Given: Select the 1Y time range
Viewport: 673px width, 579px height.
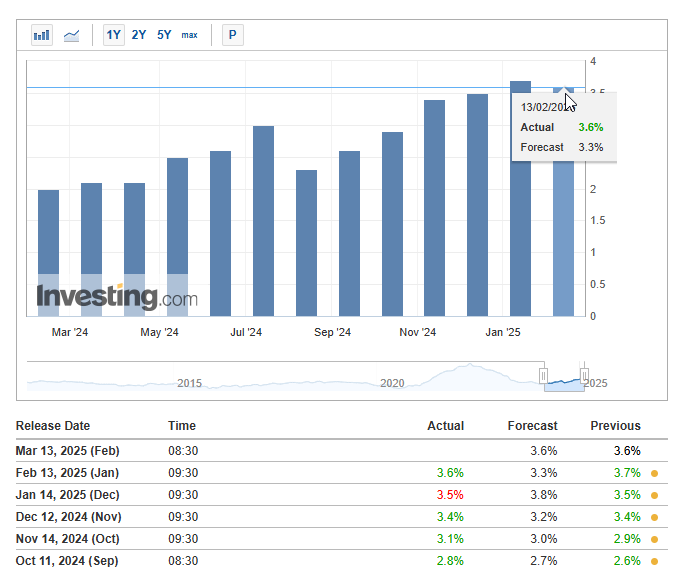Looking at the screenshot, I should tap(114, 35).
